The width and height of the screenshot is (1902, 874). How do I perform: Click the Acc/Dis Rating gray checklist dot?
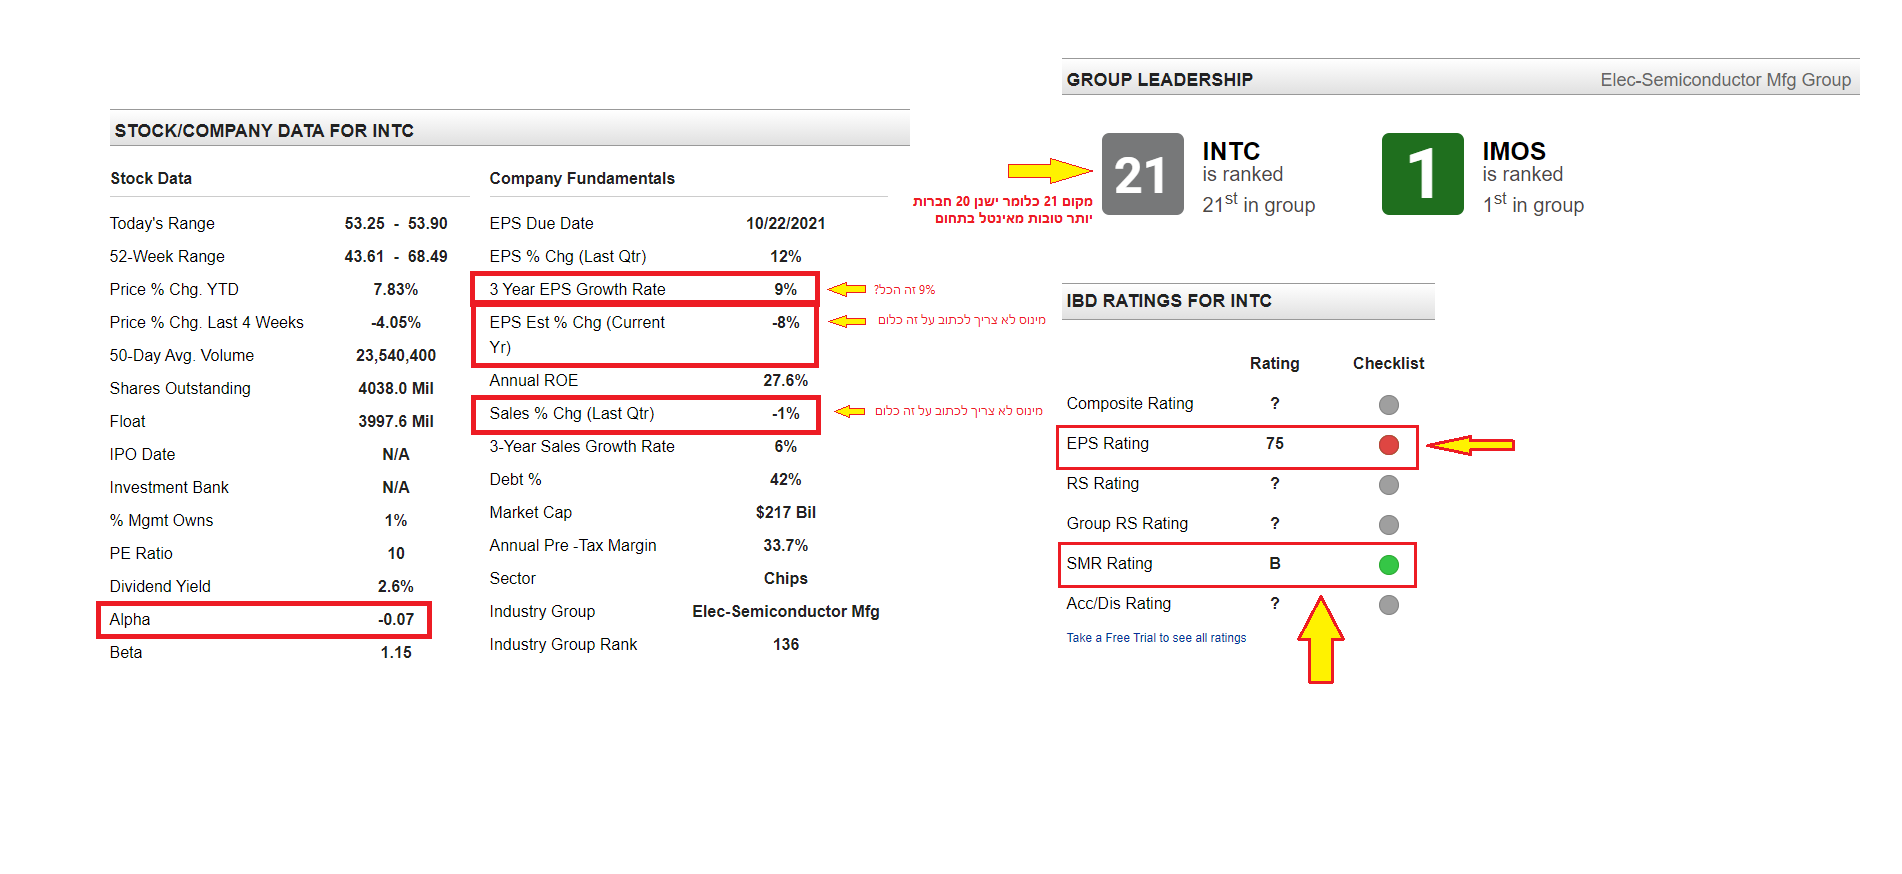pos(1388,605)
